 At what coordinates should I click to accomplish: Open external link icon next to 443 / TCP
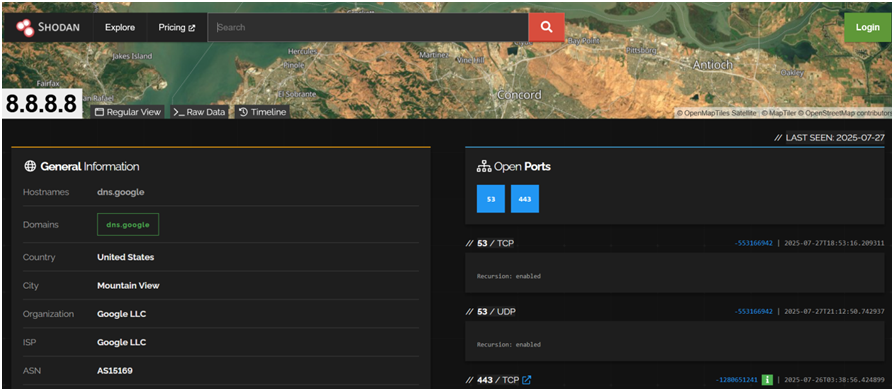[527, 380]
